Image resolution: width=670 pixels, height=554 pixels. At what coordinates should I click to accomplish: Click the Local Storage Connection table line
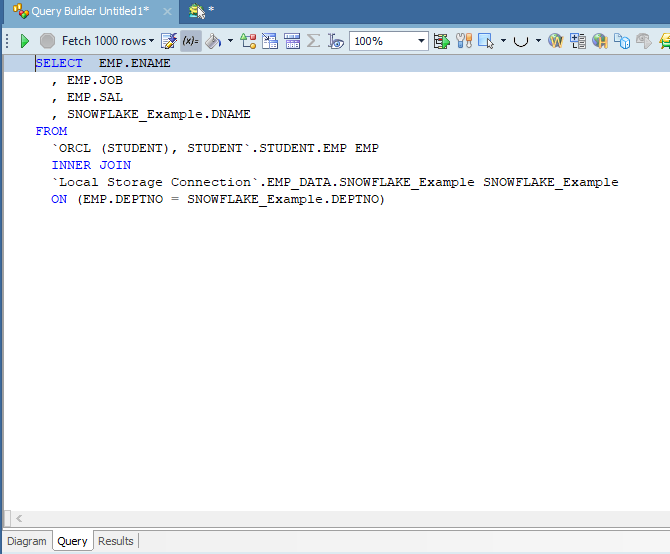[335, 182]
